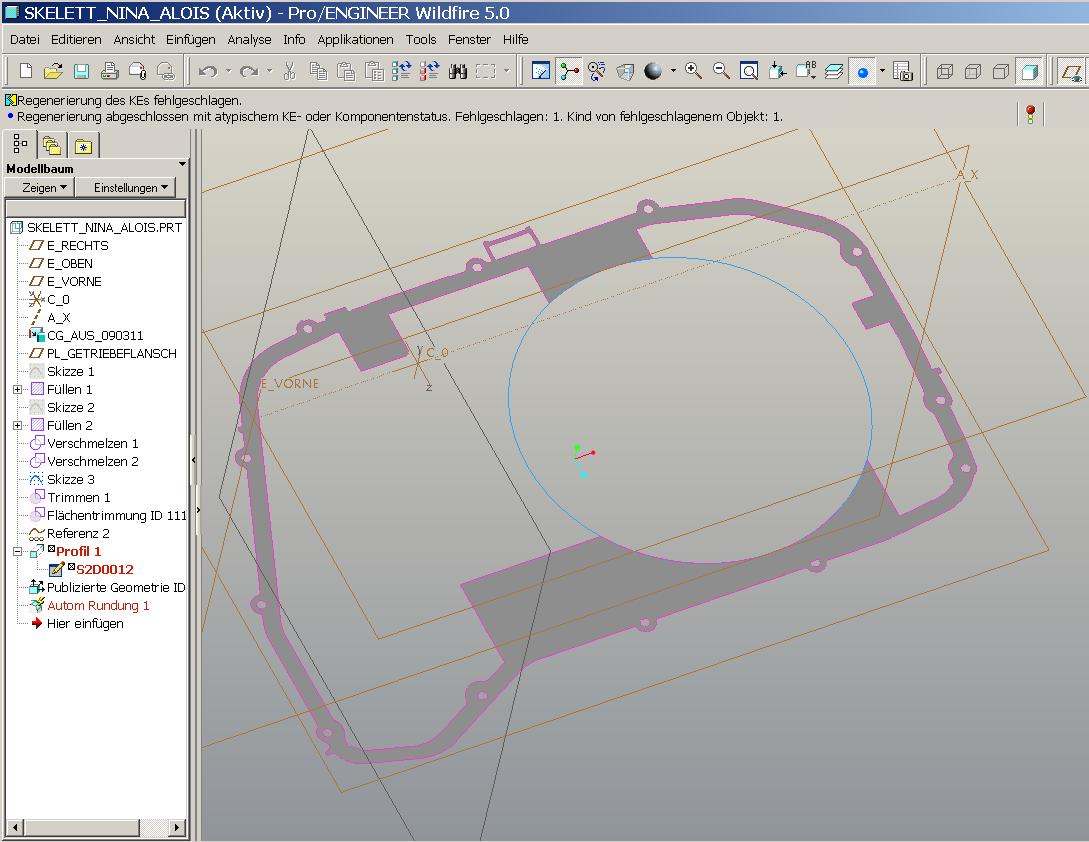Cut the selection with the scissors icon
Viewport: 1089px width, 842px height.
tap(290, 71)
